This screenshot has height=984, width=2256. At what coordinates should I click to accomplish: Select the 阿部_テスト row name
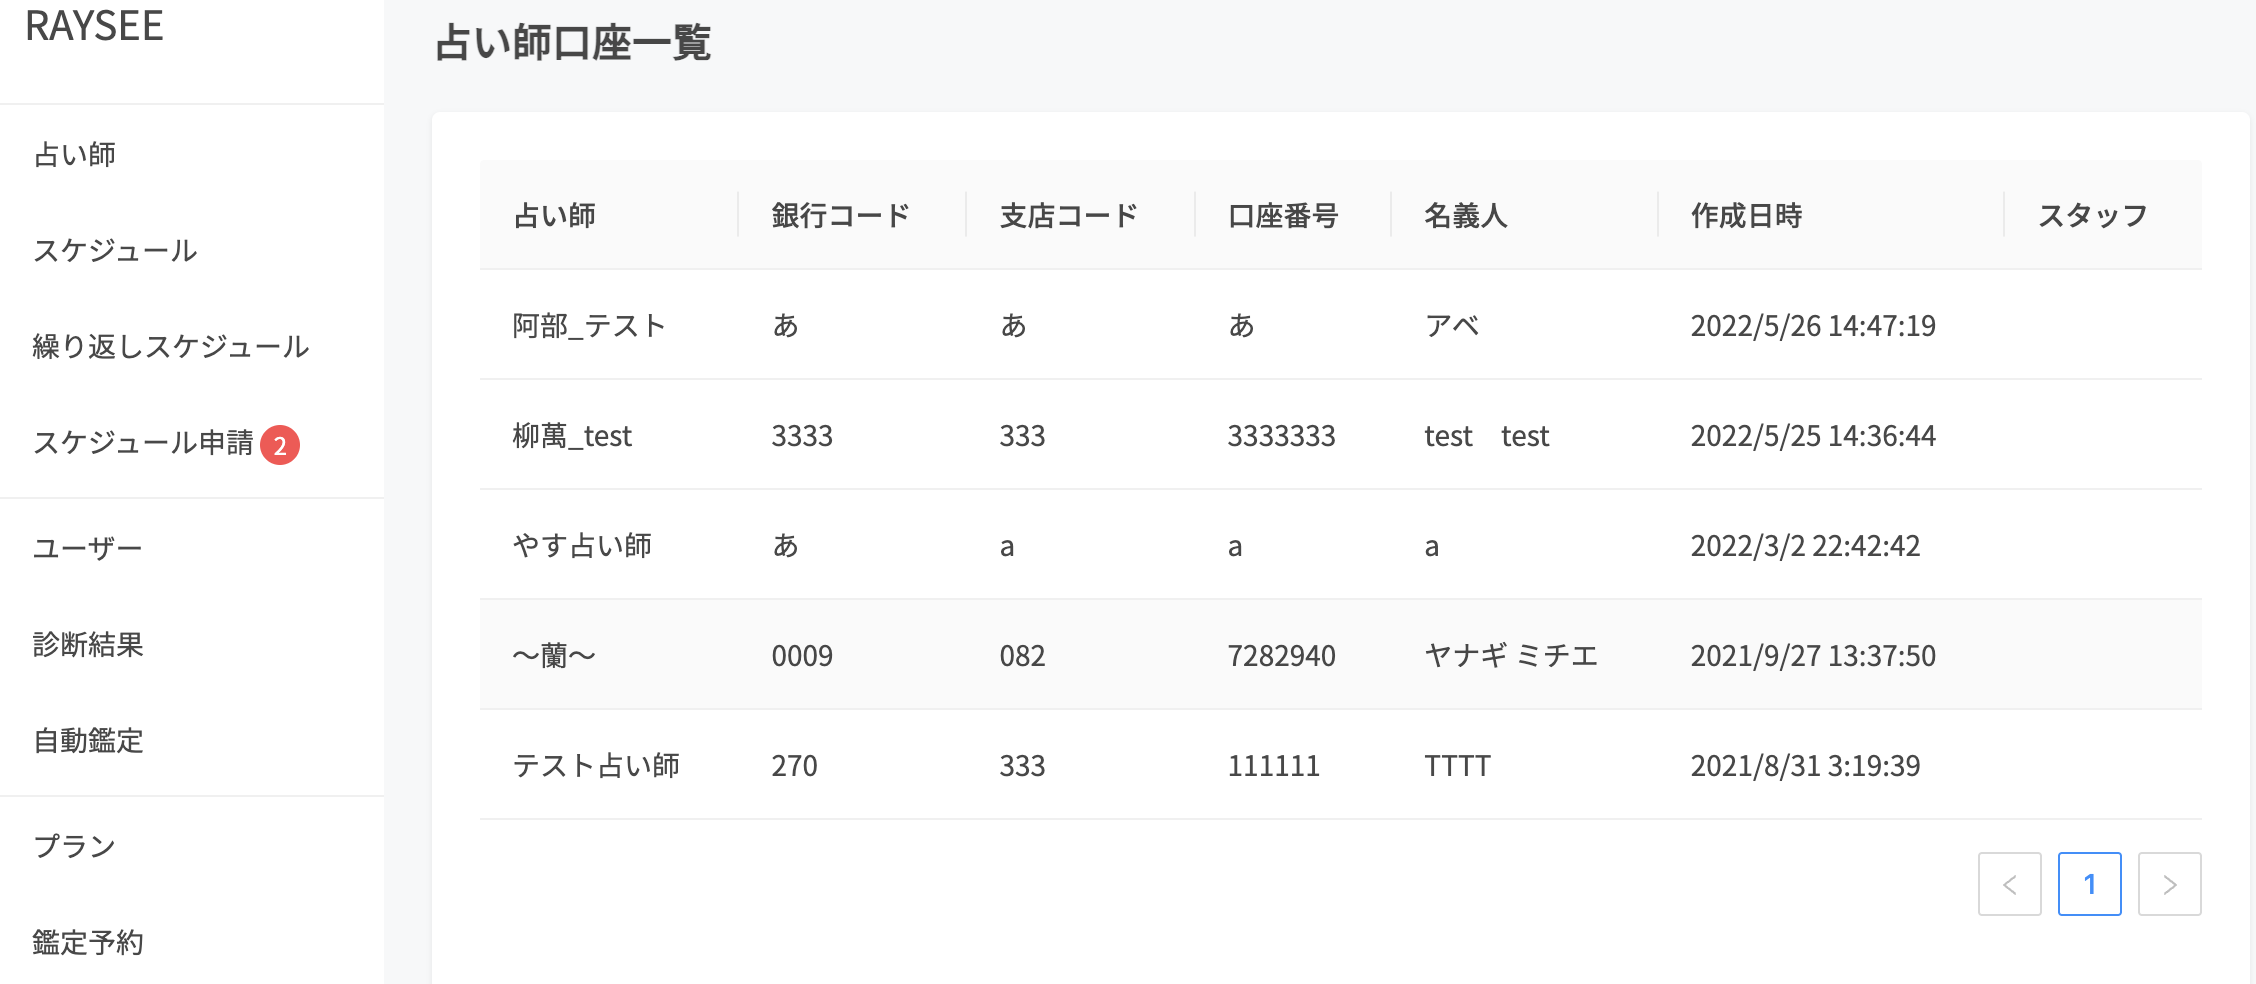[589, 325]
